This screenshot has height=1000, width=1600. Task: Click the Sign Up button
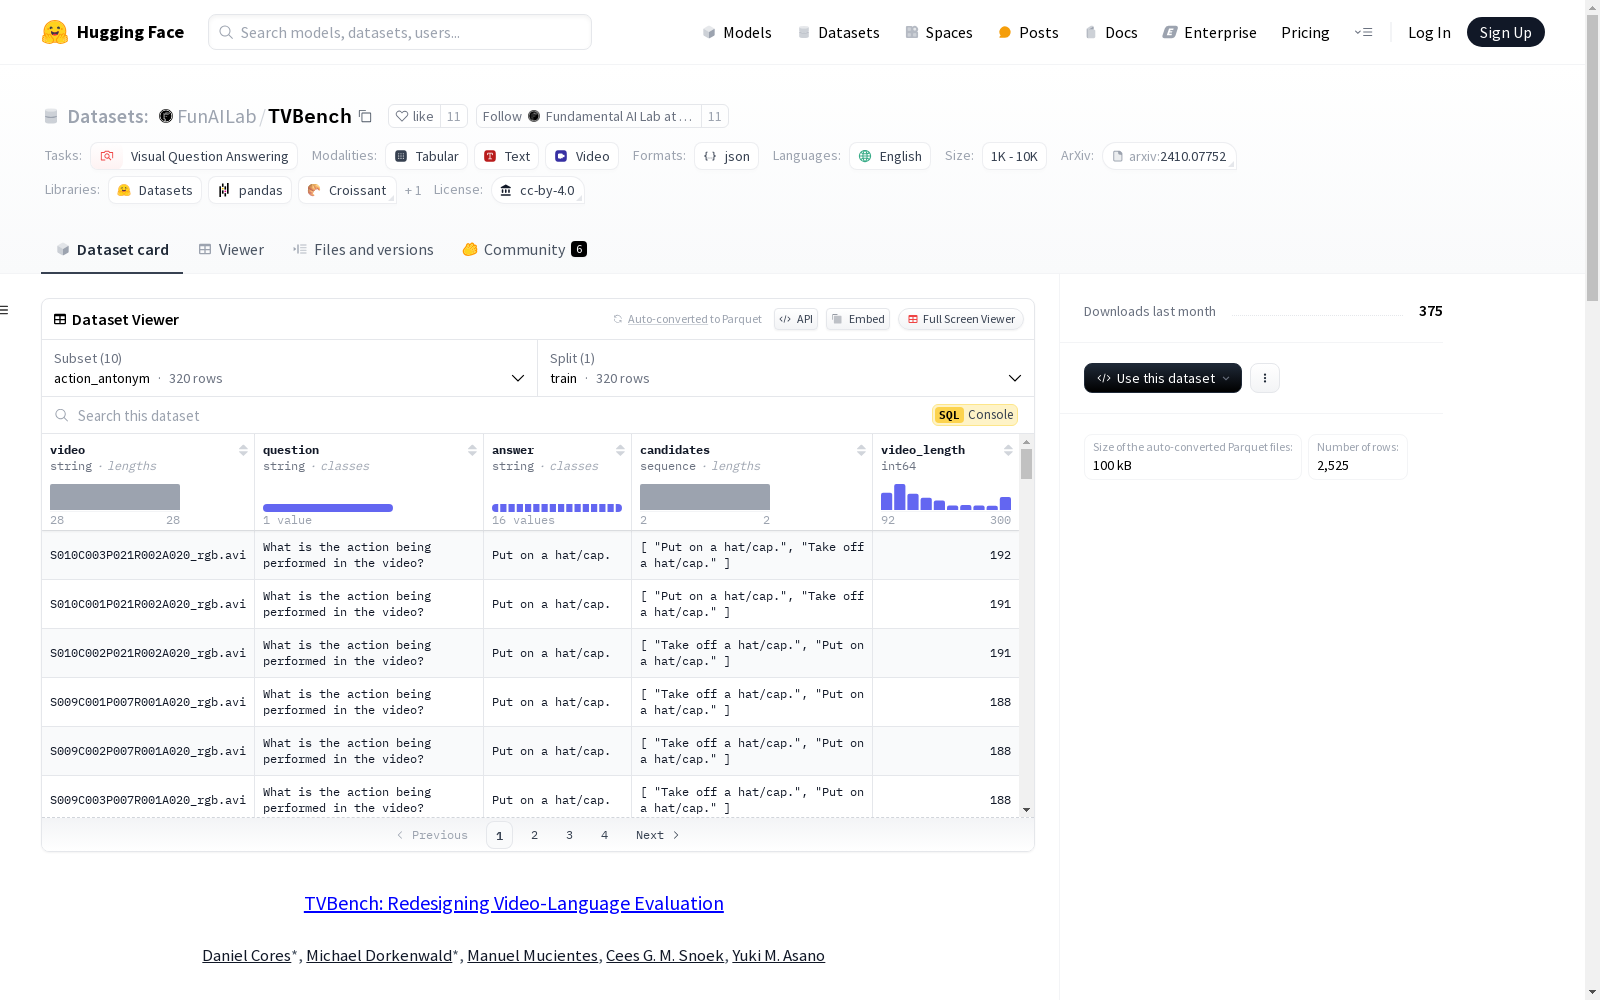pos(1505,33)
